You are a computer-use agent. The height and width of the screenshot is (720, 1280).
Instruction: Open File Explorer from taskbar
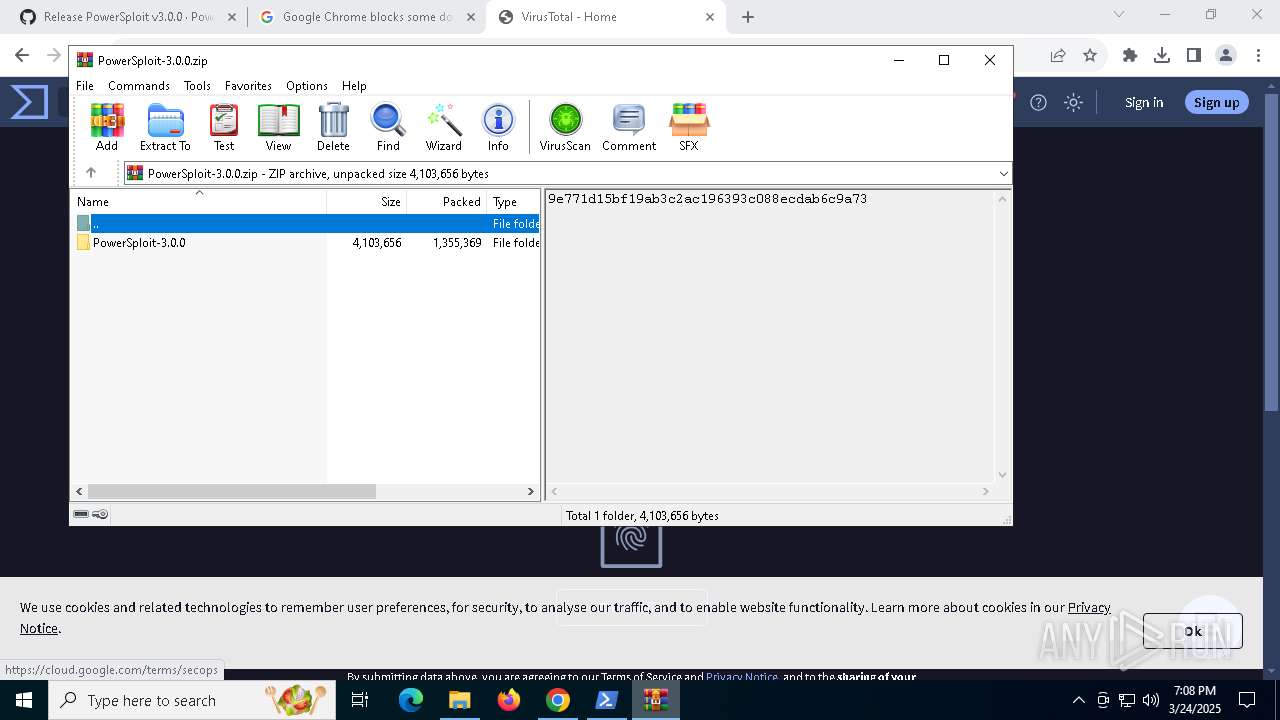pos(459,700)
